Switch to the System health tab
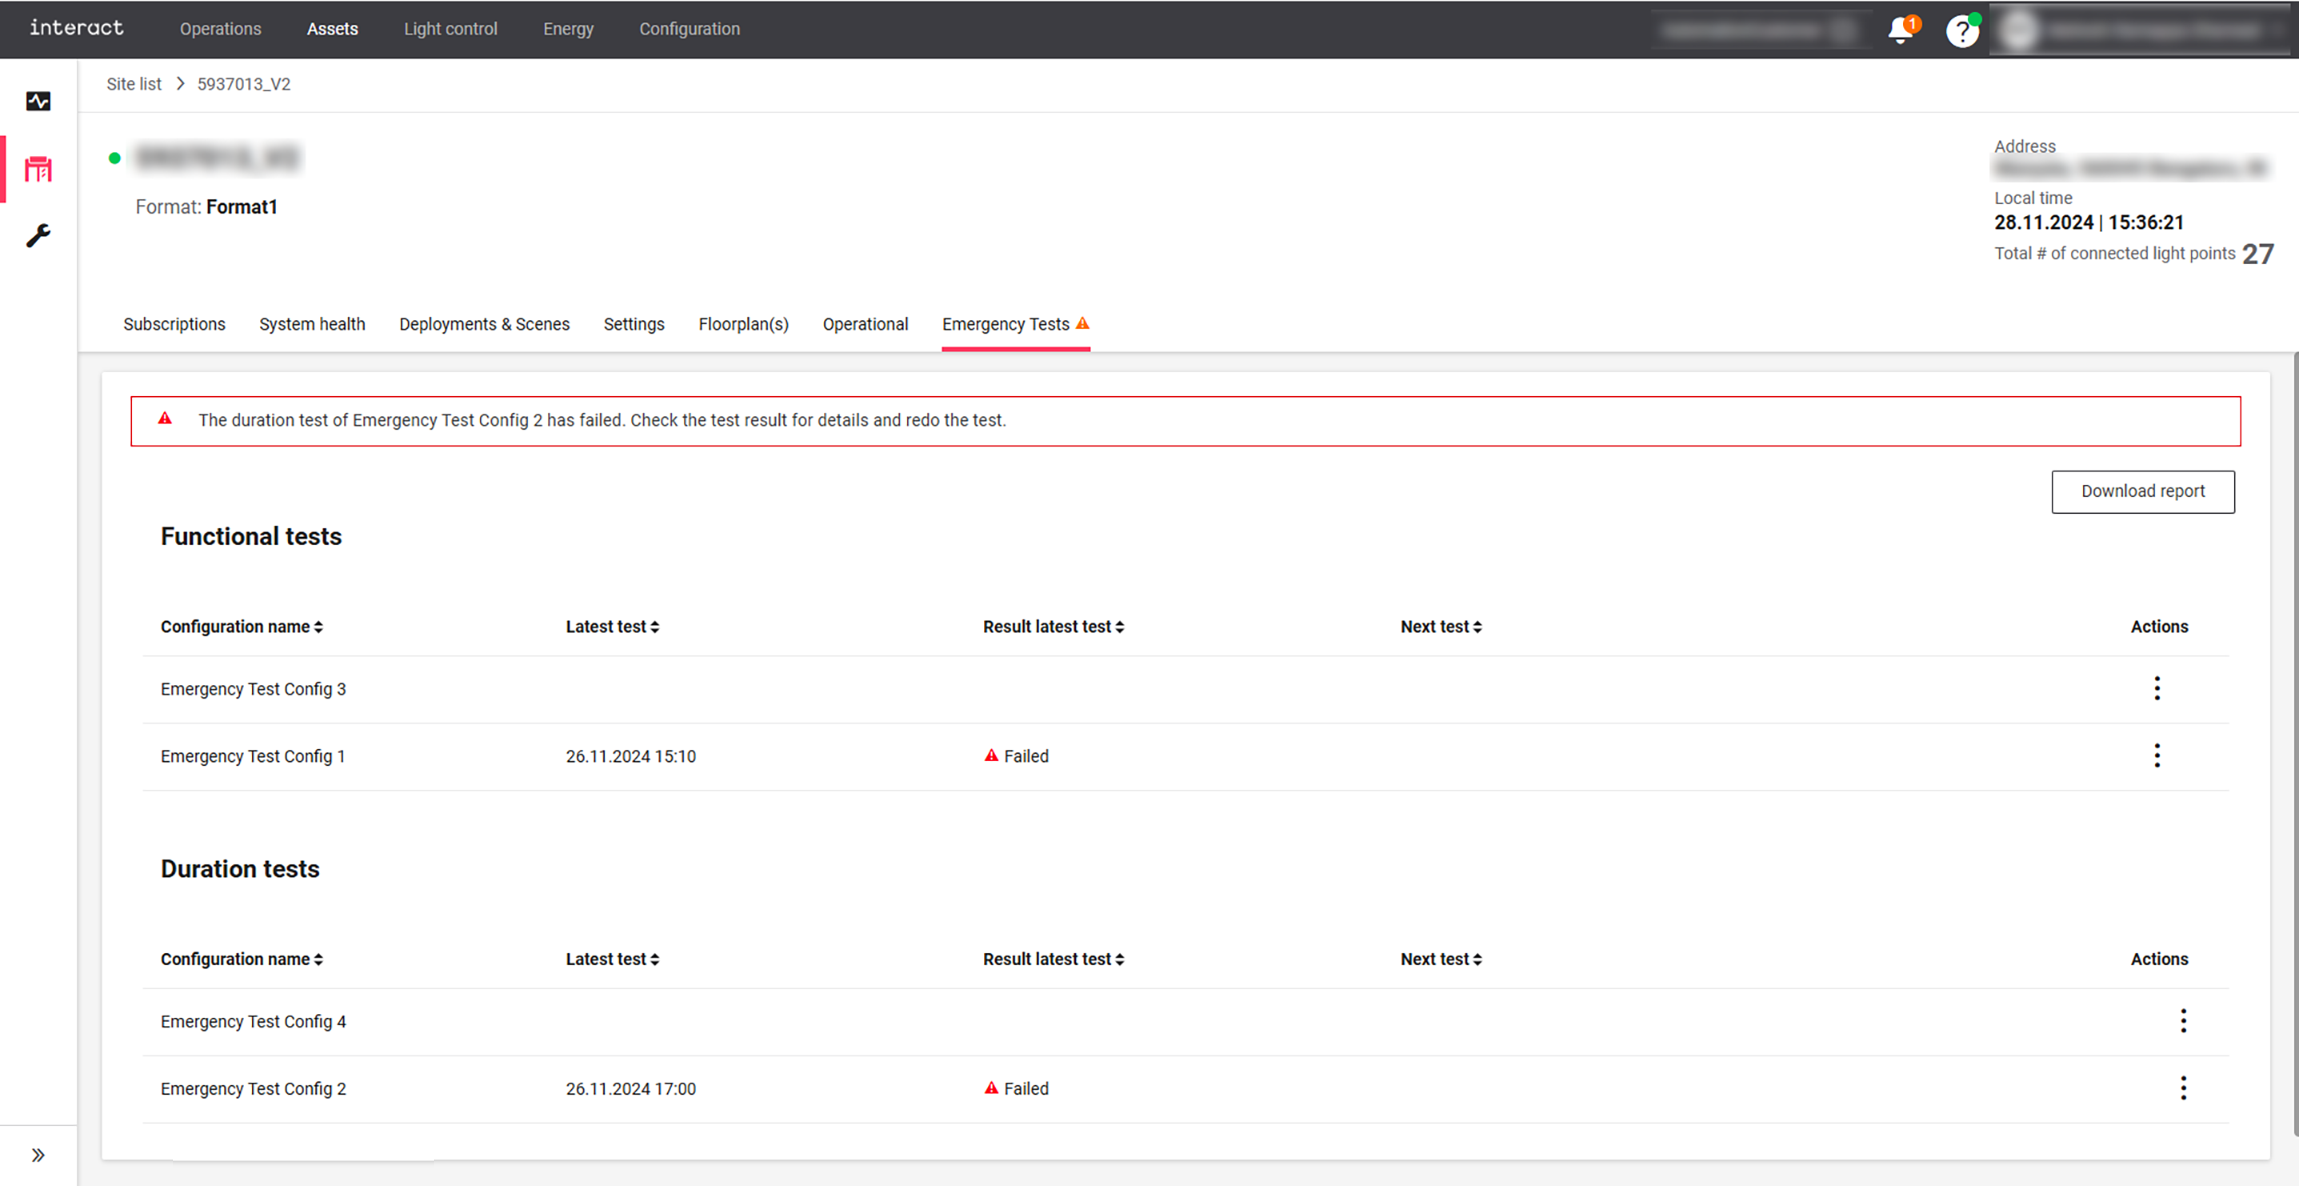Screen dimensions: 2299x1186 tap(312, 324)
